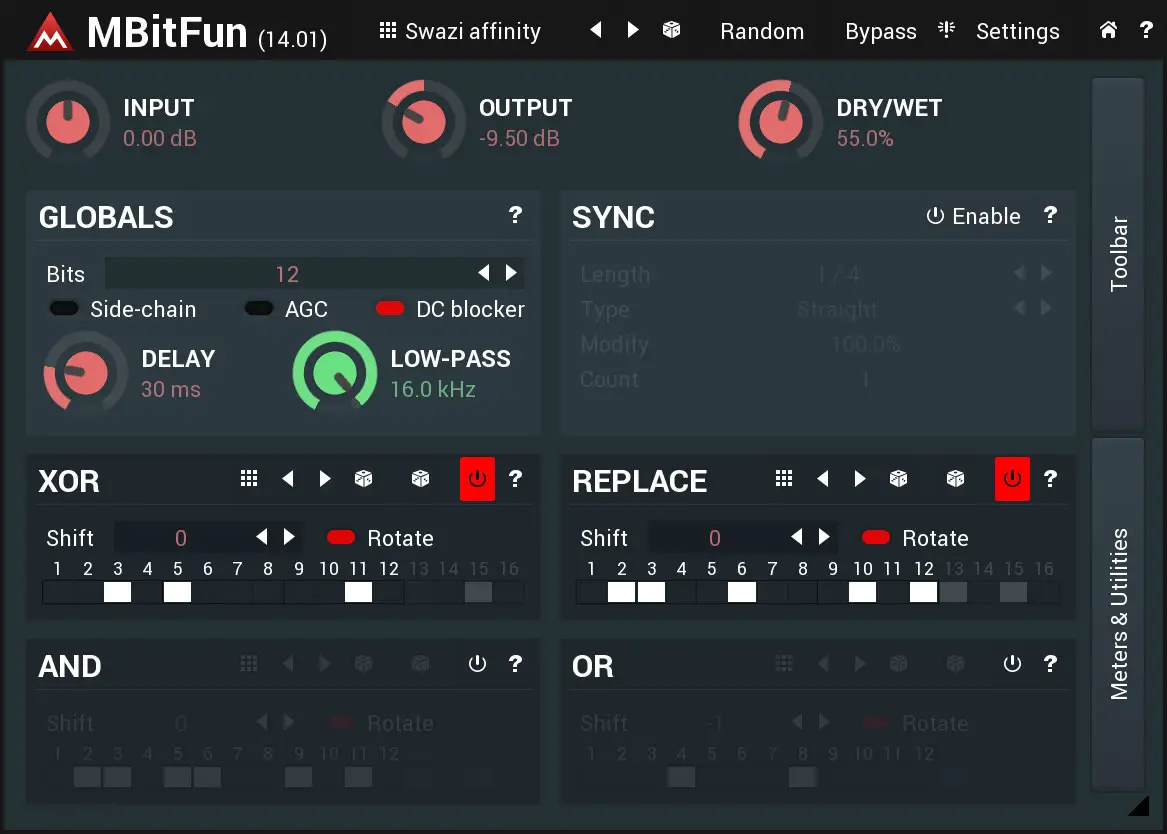
Task: Enable SYNC with the Enable button
Action: pyautogui.click(x=973, y=216)
